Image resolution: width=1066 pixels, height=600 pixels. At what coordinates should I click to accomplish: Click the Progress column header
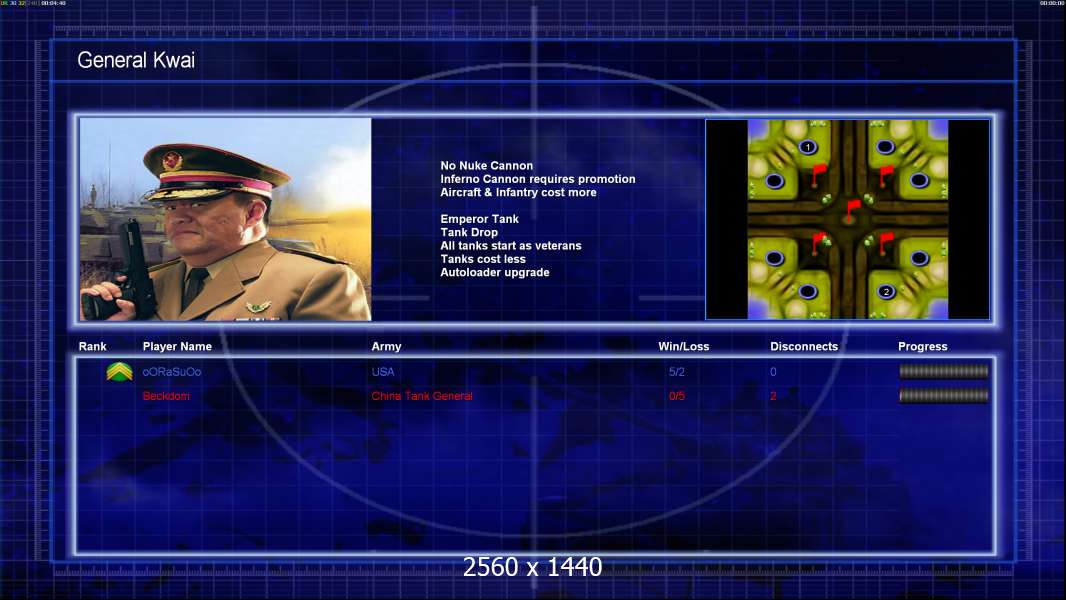click(x=923, y=347)
